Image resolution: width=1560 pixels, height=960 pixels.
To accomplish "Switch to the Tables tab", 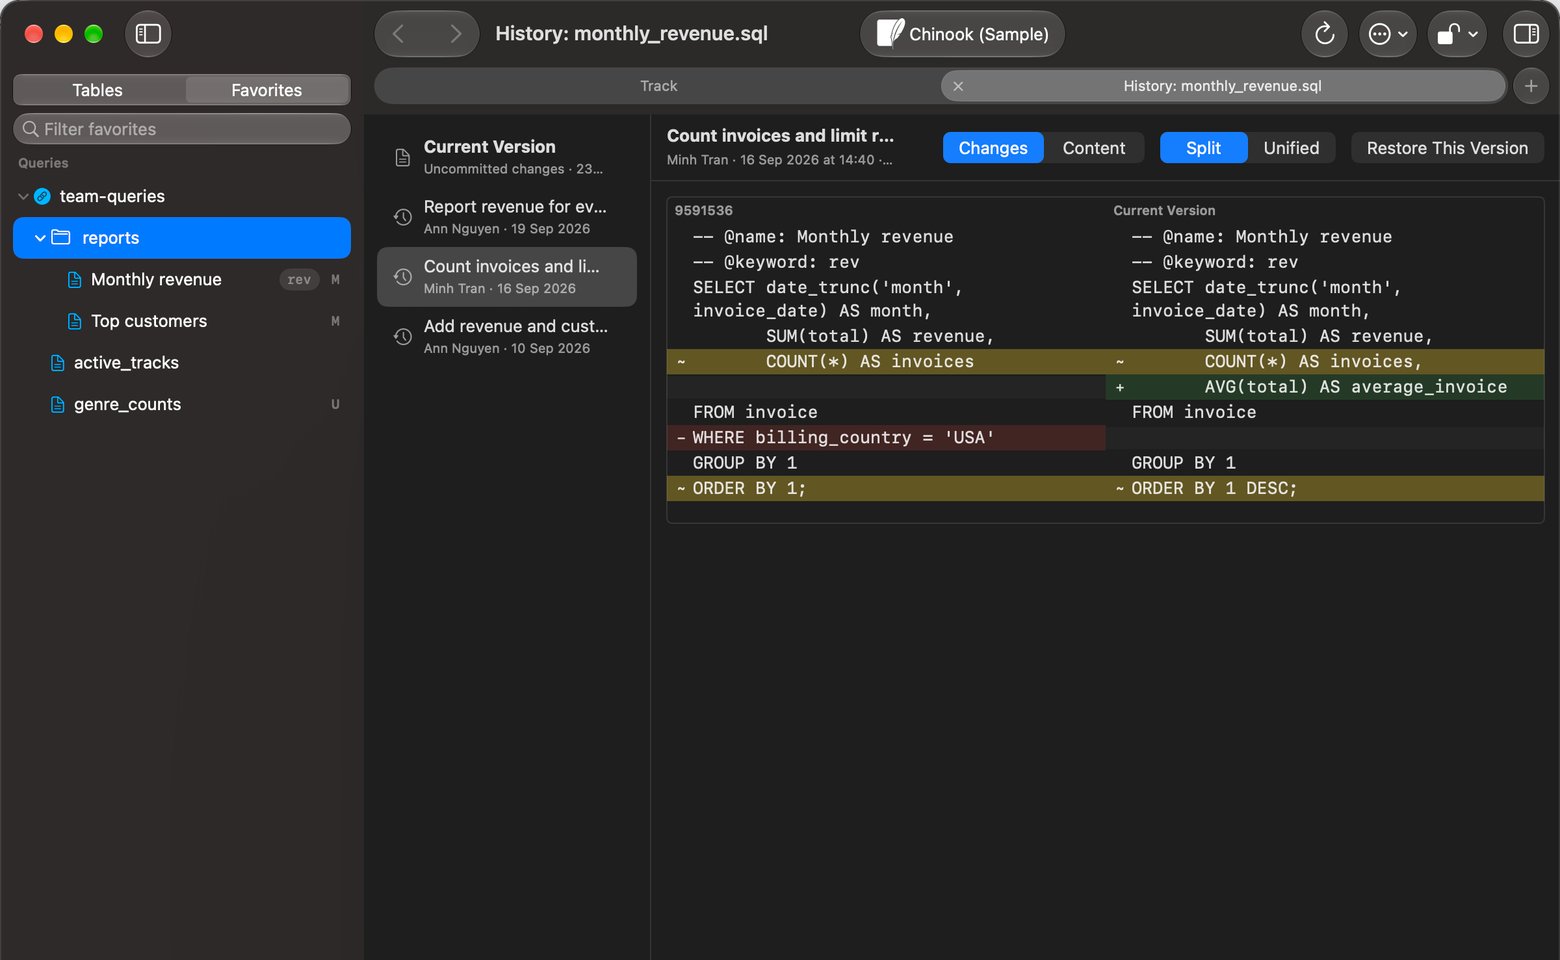I will point(98,90).
